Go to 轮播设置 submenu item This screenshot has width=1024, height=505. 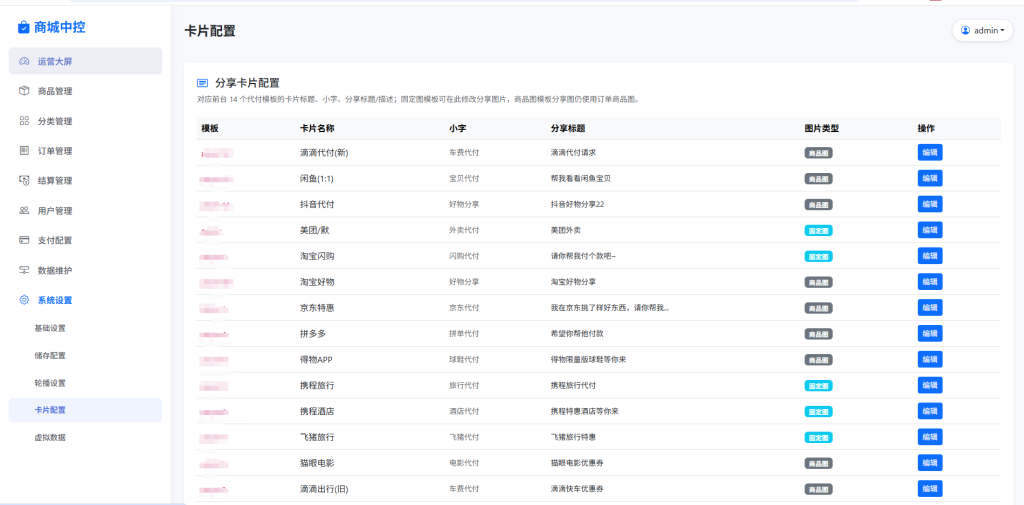click(x=50, y=383)
